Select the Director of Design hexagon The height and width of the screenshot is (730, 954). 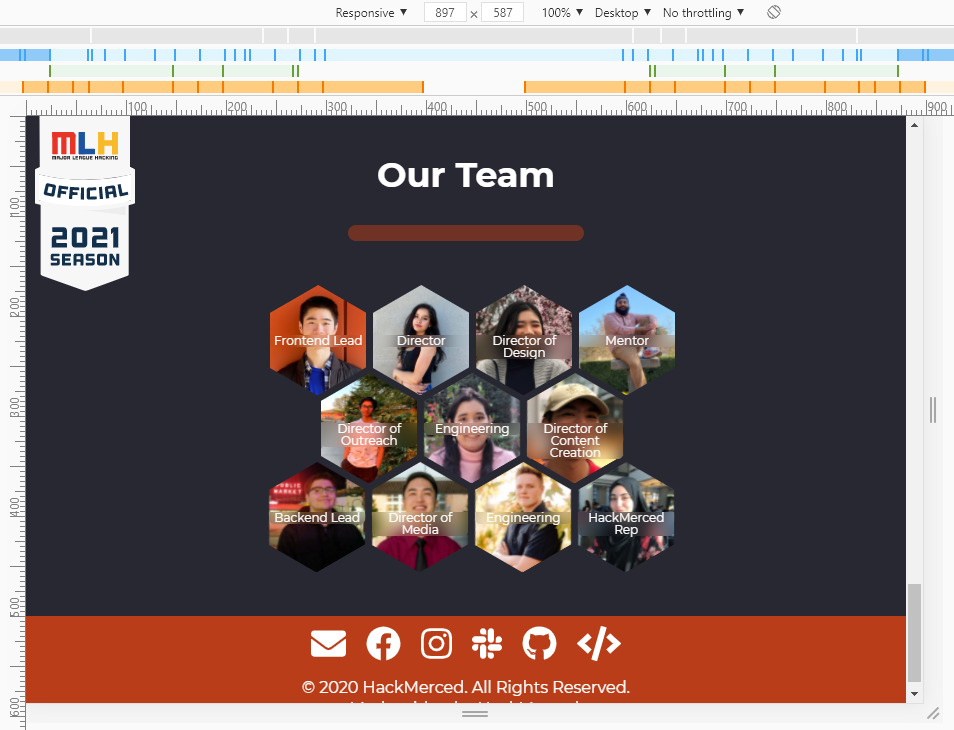click(x=524, y=339)
